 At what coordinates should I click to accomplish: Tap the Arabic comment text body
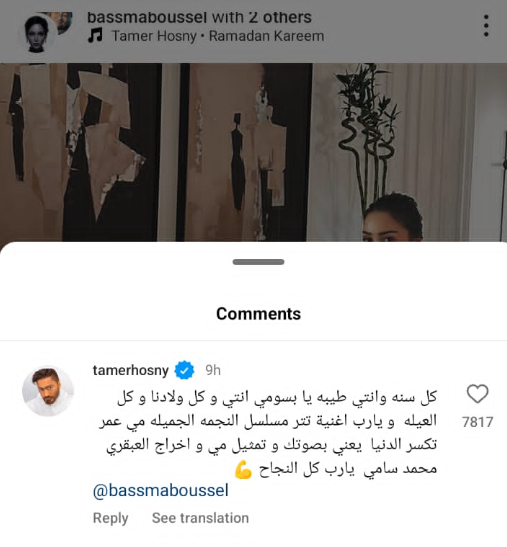click(x=268, y=433)
